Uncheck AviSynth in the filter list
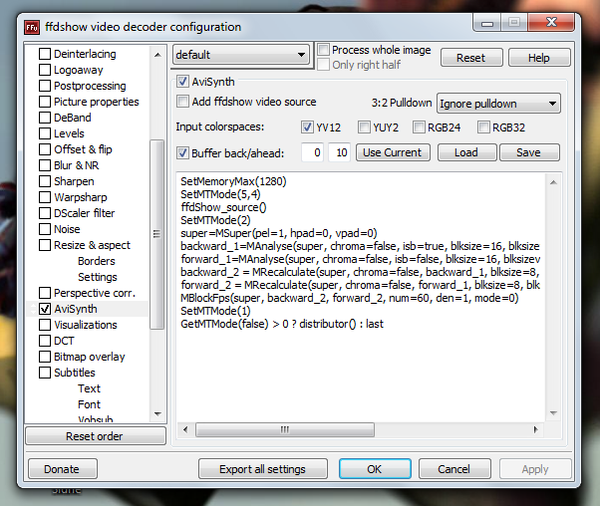This screenshot has width=600, height=506. pyautogui.click(x=45, y=309)
